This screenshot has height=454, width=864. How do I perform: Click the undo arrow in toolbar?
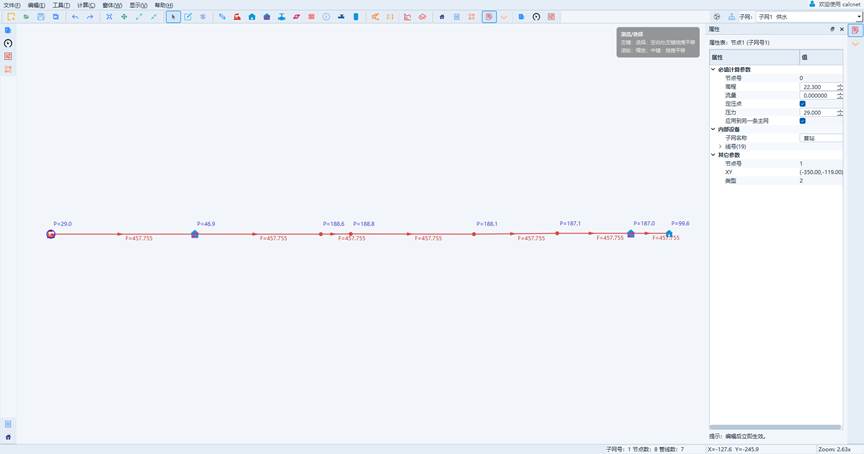click(x=75, y=17)
